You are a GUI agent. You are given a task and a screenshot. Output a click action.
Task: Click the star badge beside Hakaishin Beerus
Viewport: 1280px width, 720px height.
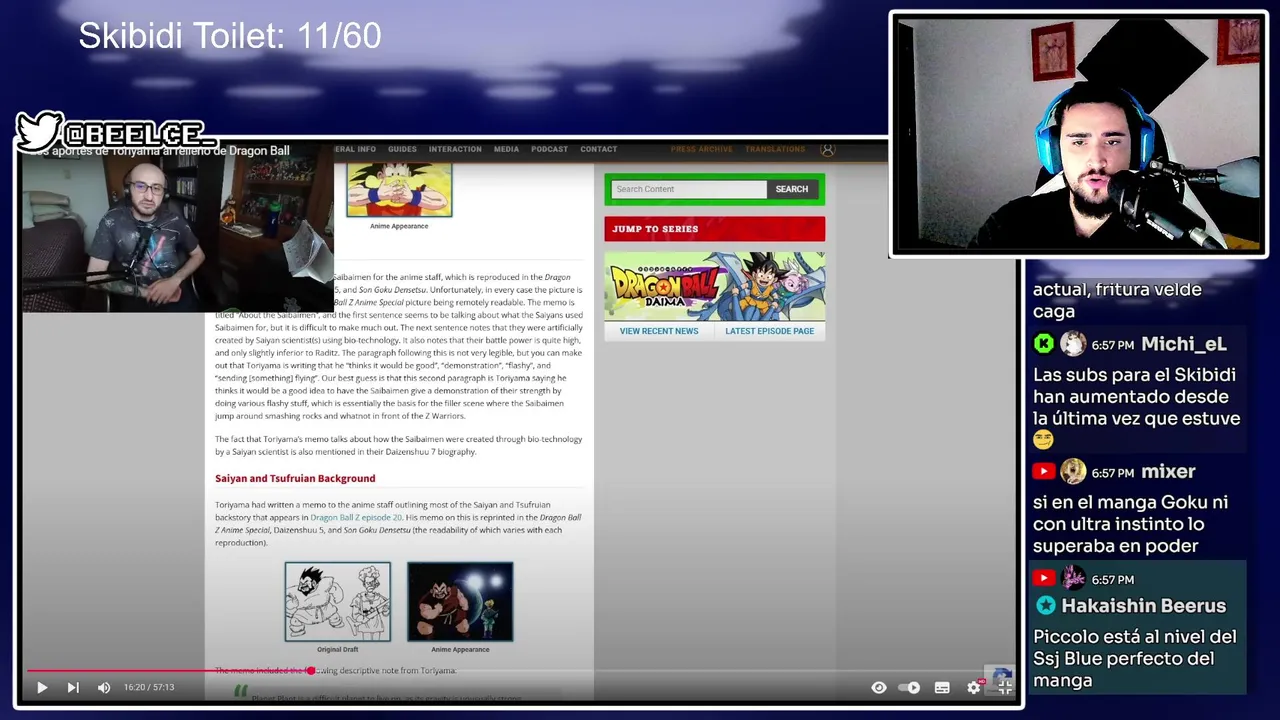[x=1045, y=605]
